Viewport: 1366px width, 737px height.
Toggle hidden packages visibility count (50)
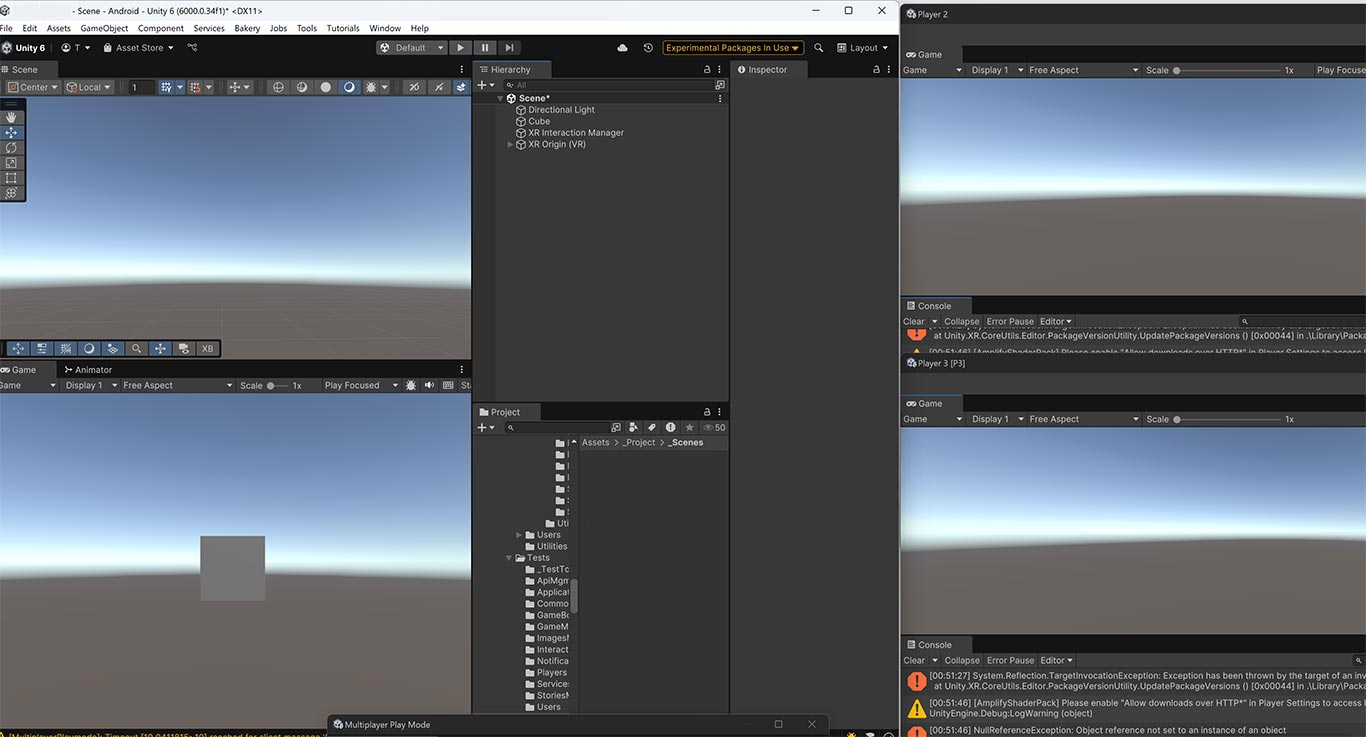[x=714, y=427]
